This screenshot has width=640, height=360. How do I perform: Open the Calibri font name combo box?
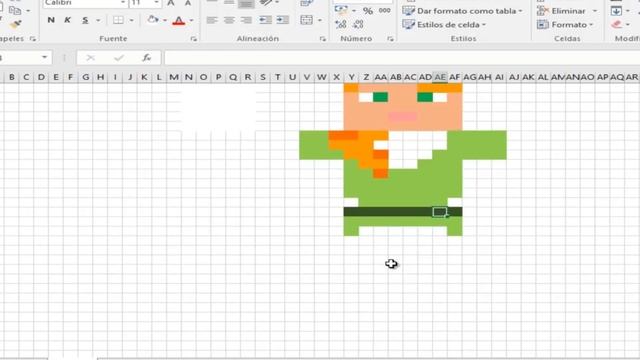pos(84,3)
